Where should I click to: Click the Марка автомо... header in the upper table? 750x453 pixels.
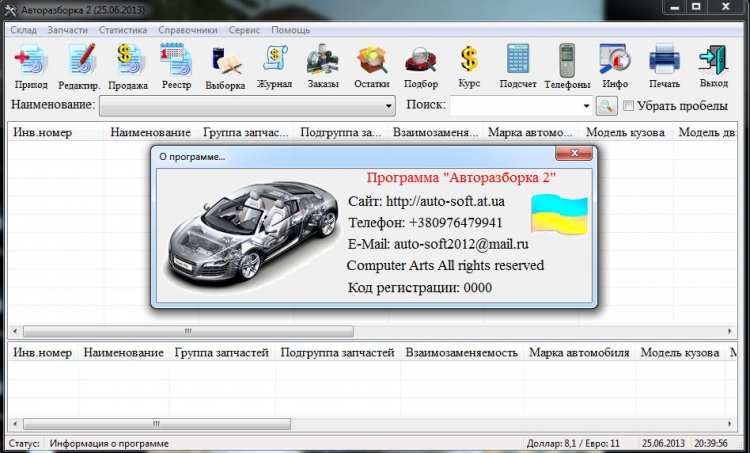point(530,132)
